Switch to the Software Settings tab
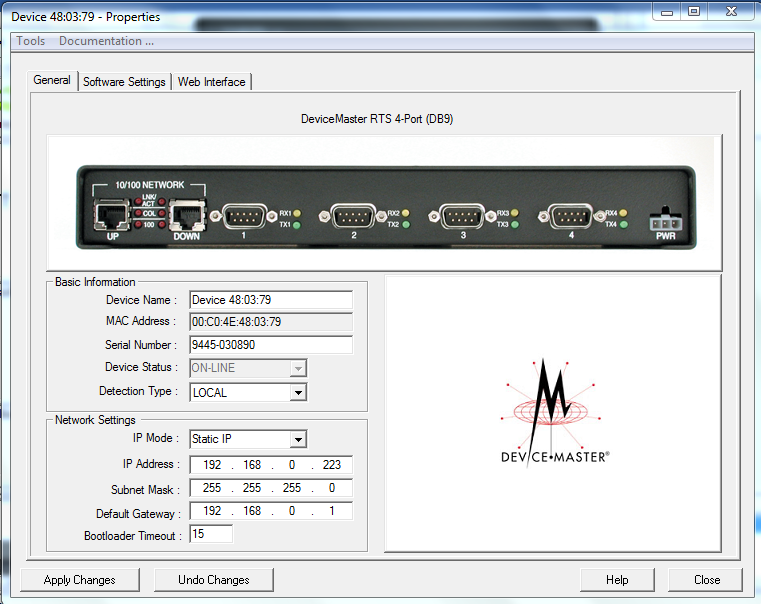Image resolution: width=761 pixels, height=604 pixels. [124, 82]
